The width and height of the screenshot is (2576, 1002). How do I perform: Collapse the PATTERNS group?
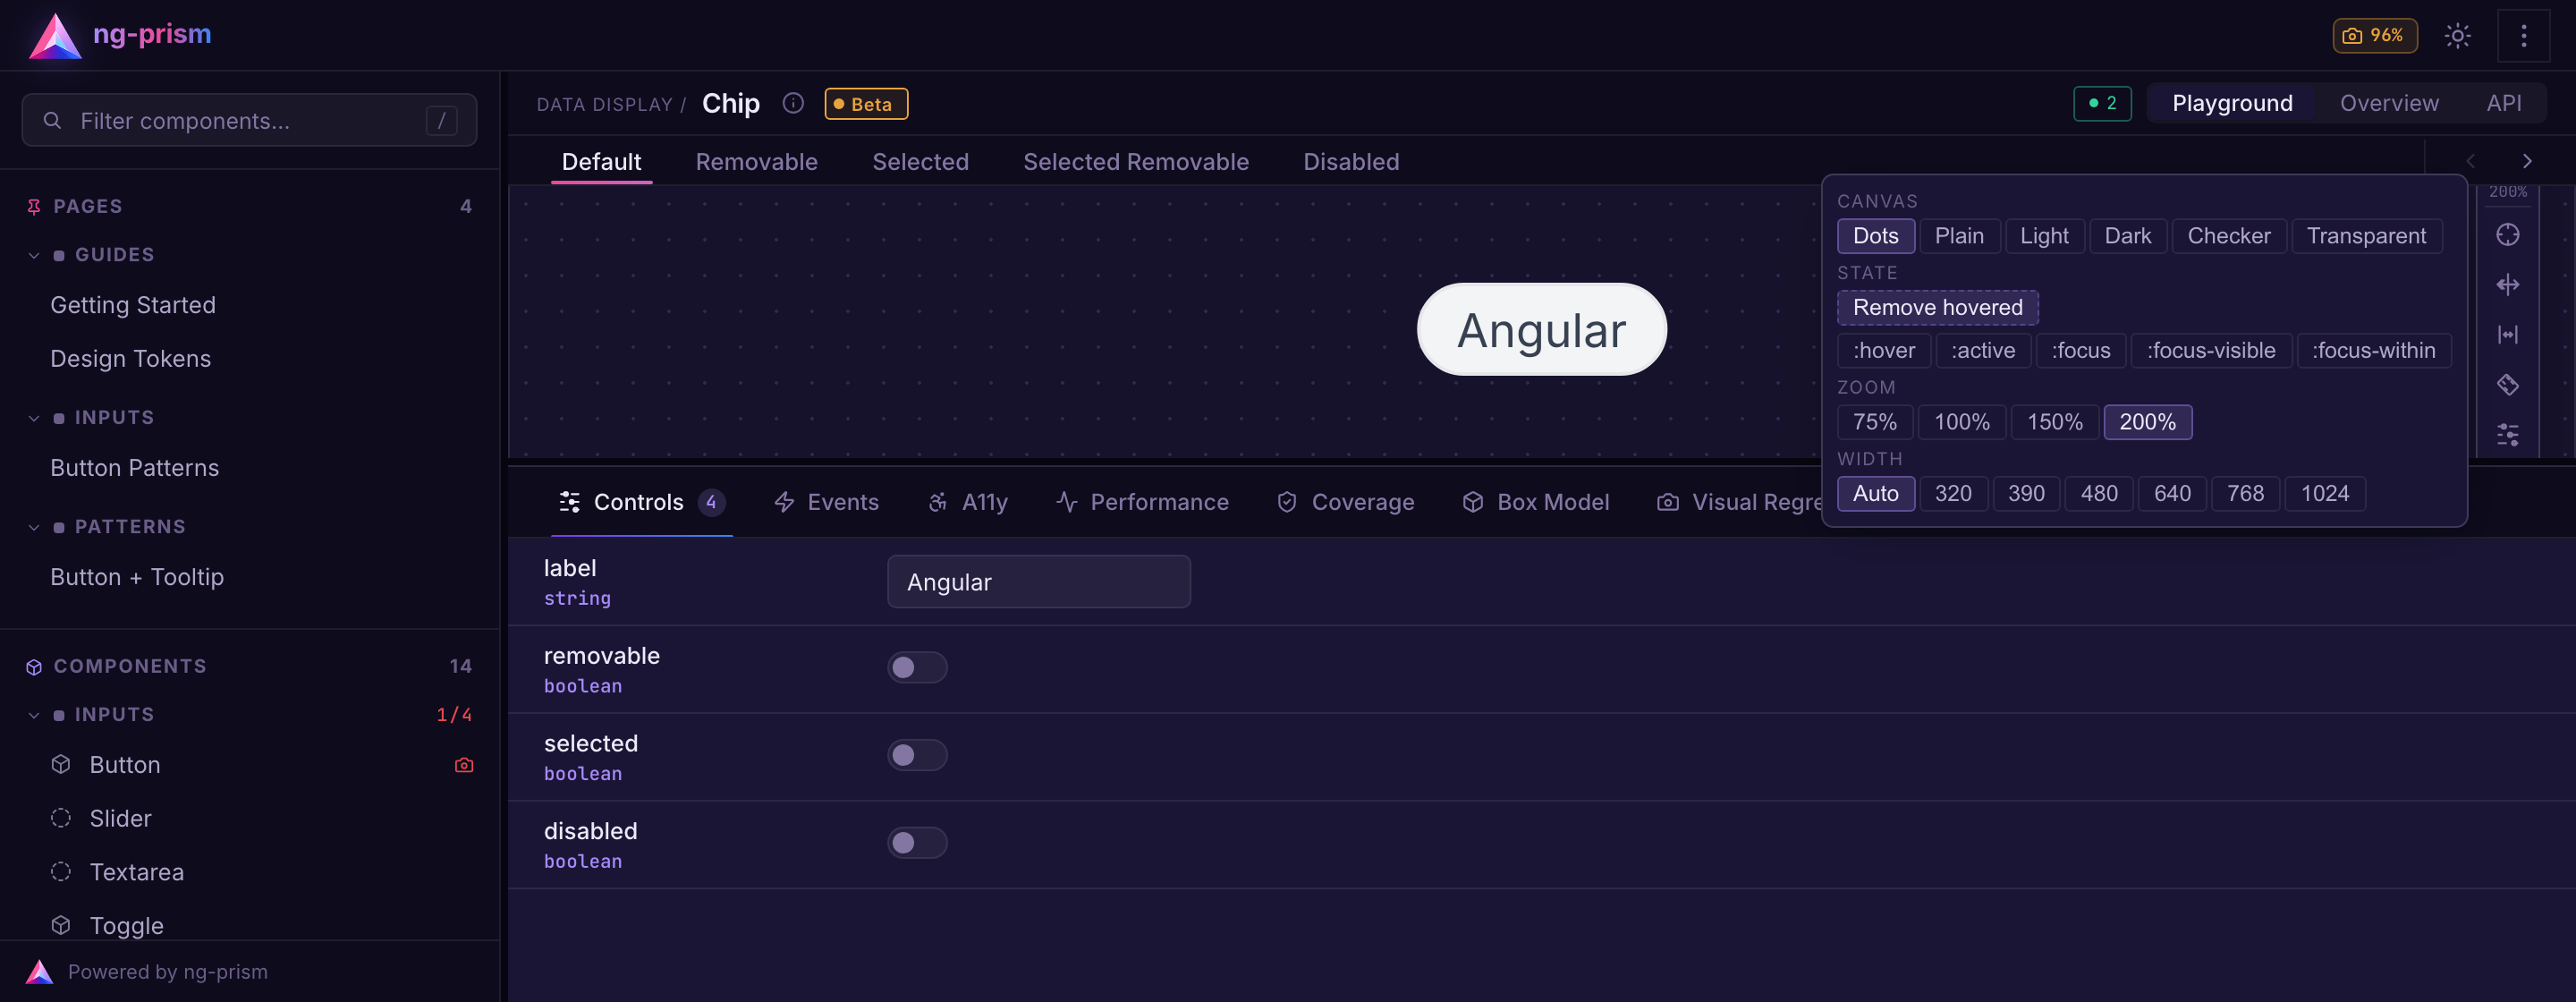coord(107,527)
